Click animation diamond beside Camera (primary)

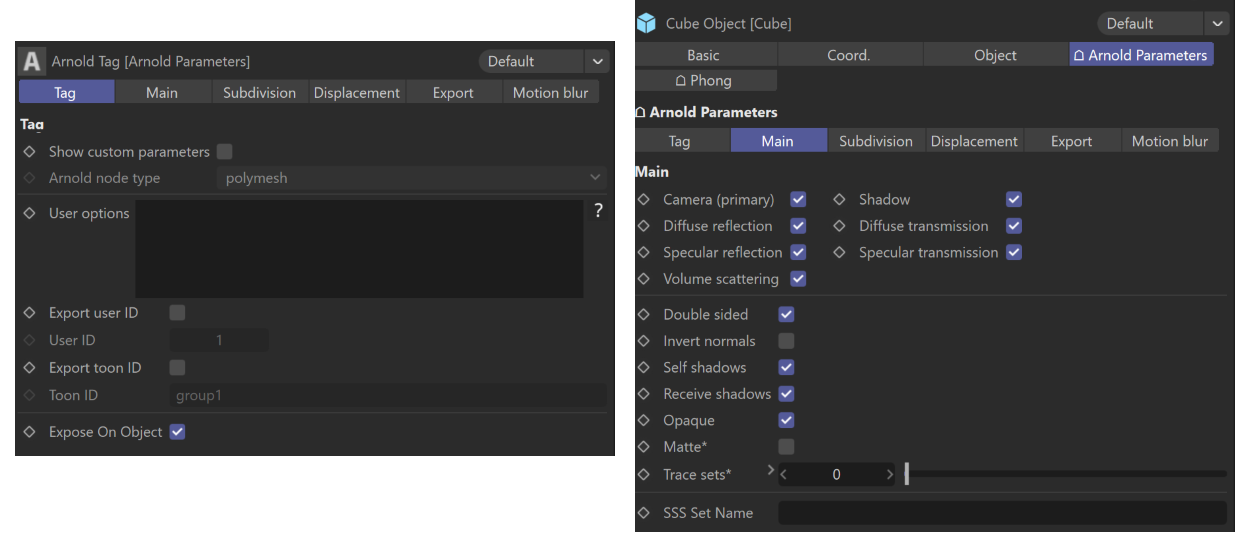tap(643, 199)
